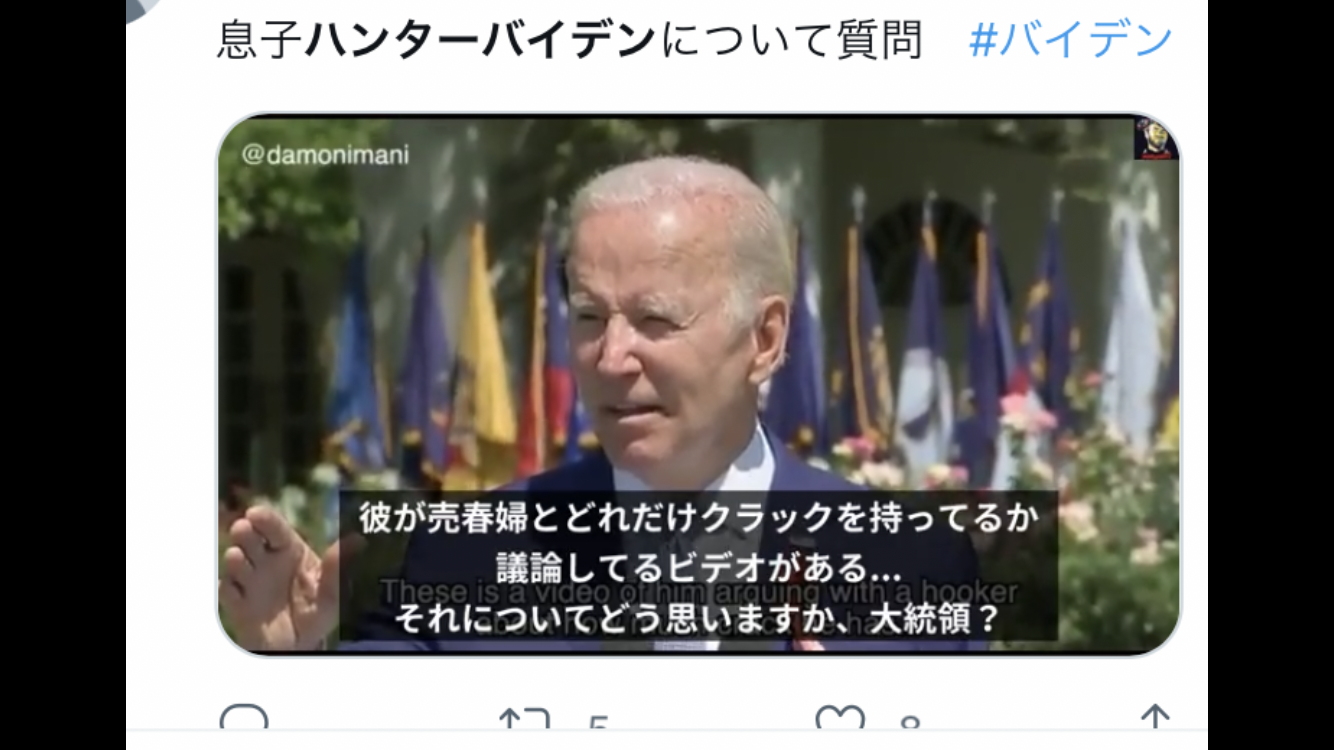
Task: Like the tweet with the heart icon
Action: click(x=840, y=720)
